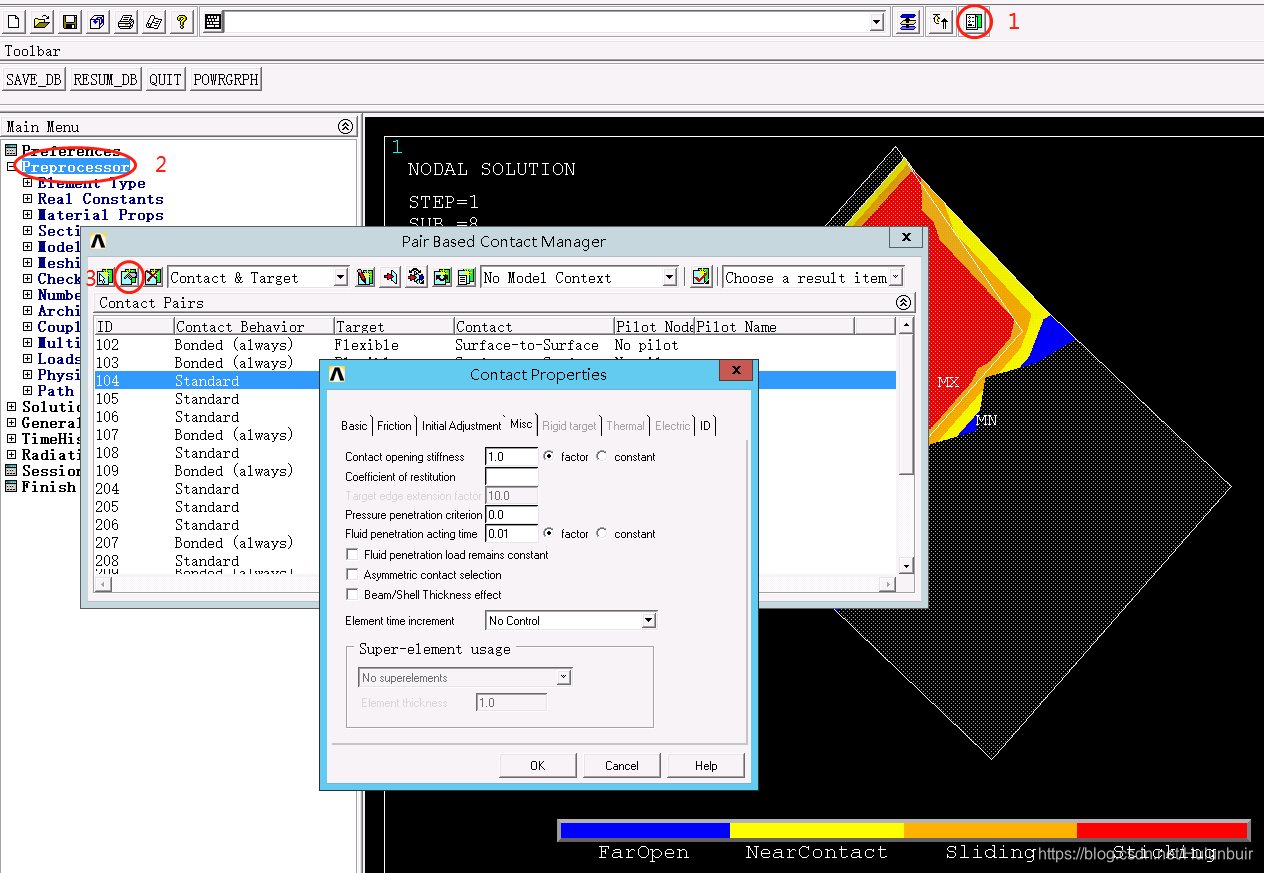Open the ANSYS Help question mark icon
The height and width of the screenshot is (873, 1264).
[181, 22]
